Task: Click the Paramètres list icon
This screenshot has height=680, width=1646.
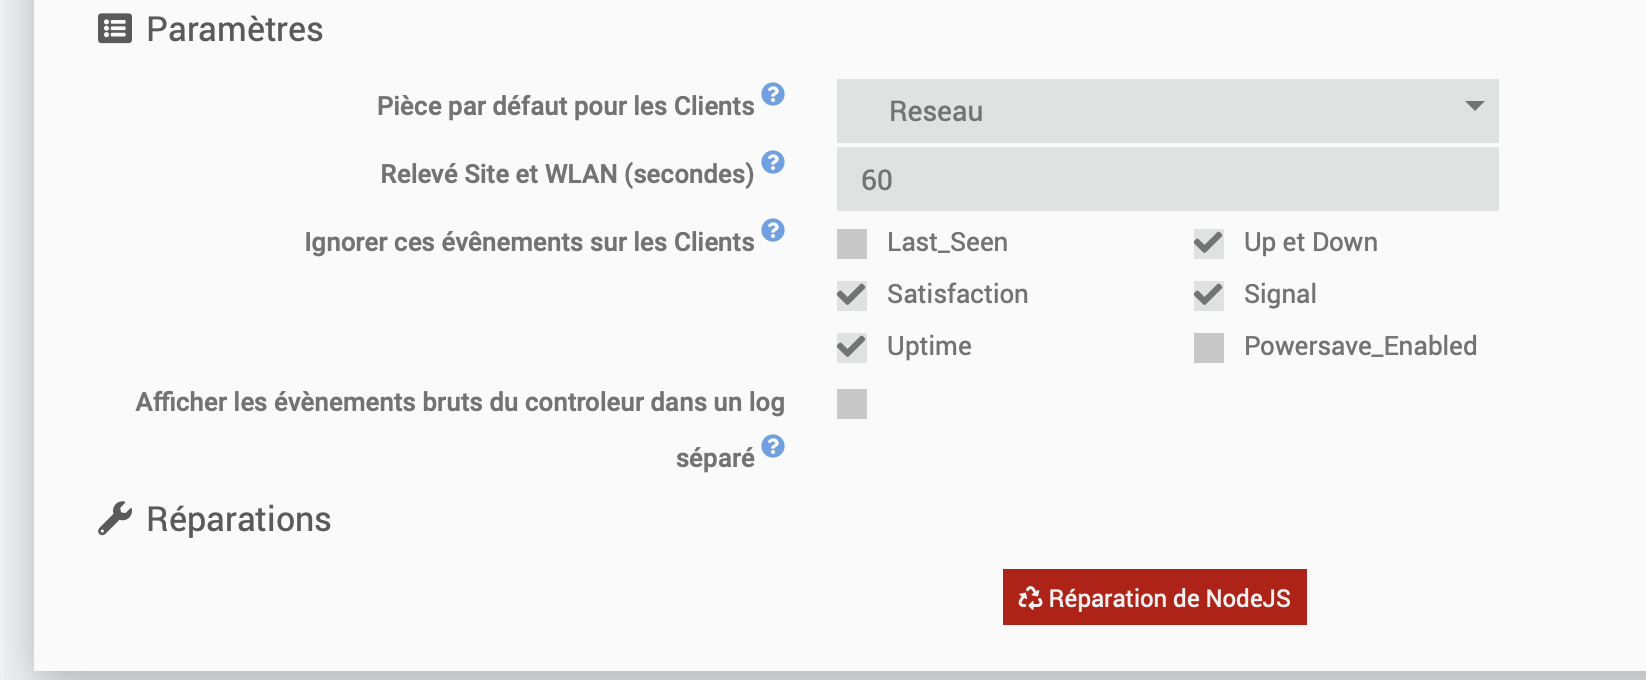Action: (x=115, y=29)
